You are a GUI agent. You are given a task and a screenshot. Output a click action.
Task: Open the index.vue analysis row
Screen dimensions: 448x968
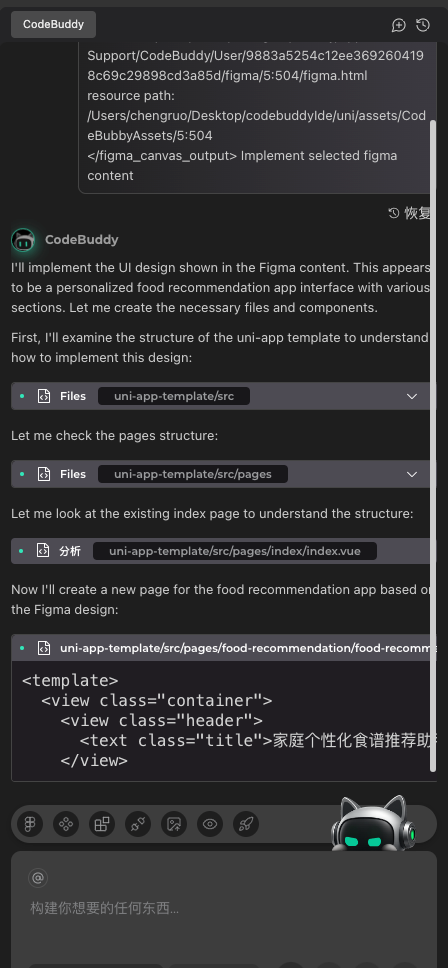coord(223,551)
